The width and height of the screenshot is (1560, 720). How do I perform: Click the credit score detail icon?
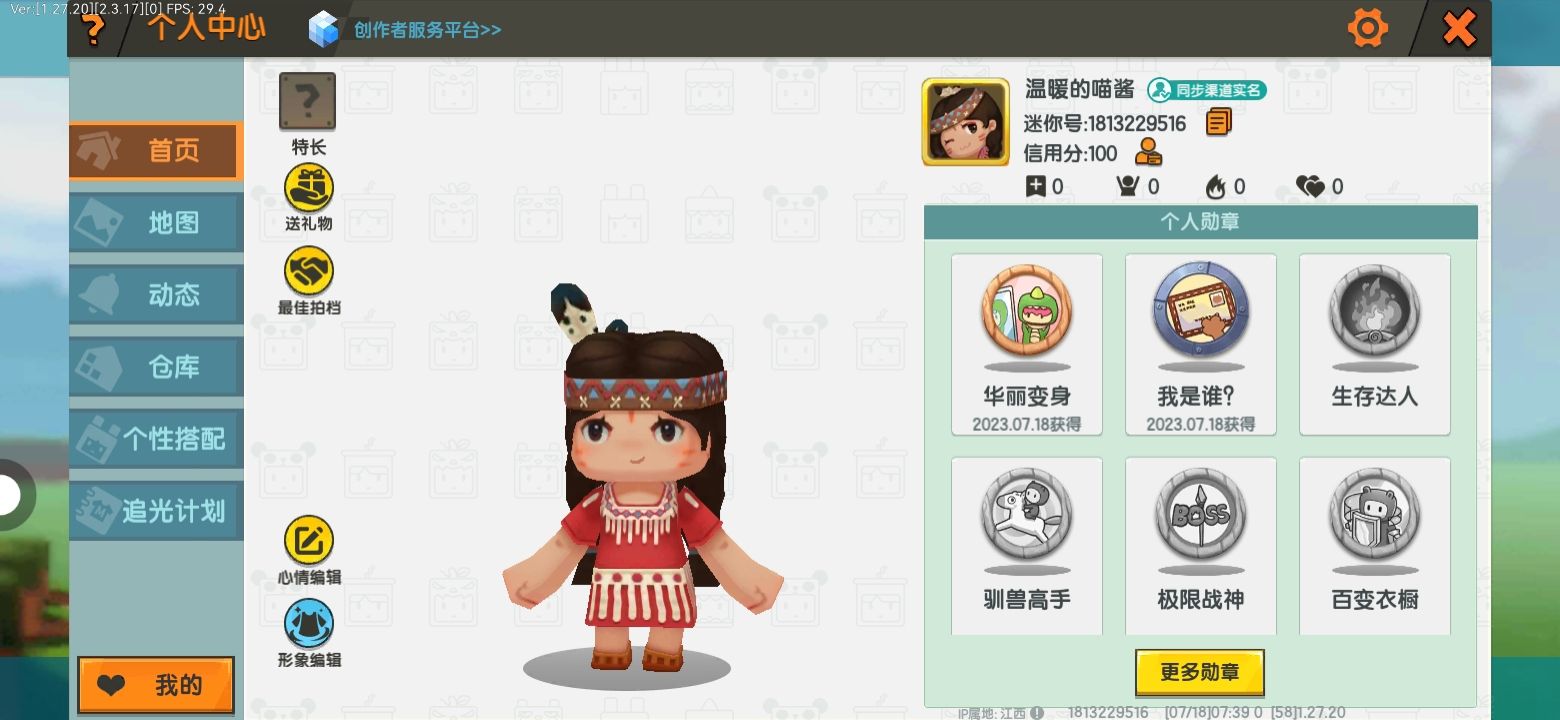(x=1148, y=153)
